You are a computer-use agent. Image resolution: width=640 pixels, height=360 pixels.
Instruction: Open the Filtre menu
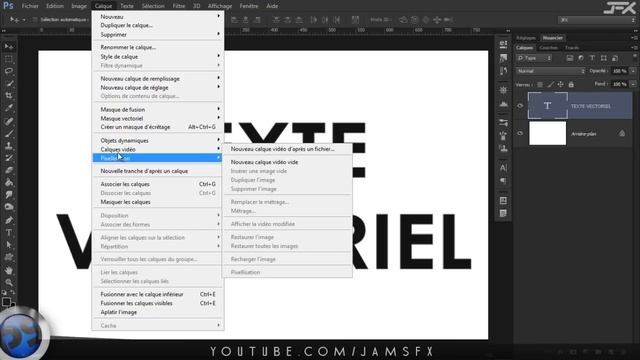179,6
